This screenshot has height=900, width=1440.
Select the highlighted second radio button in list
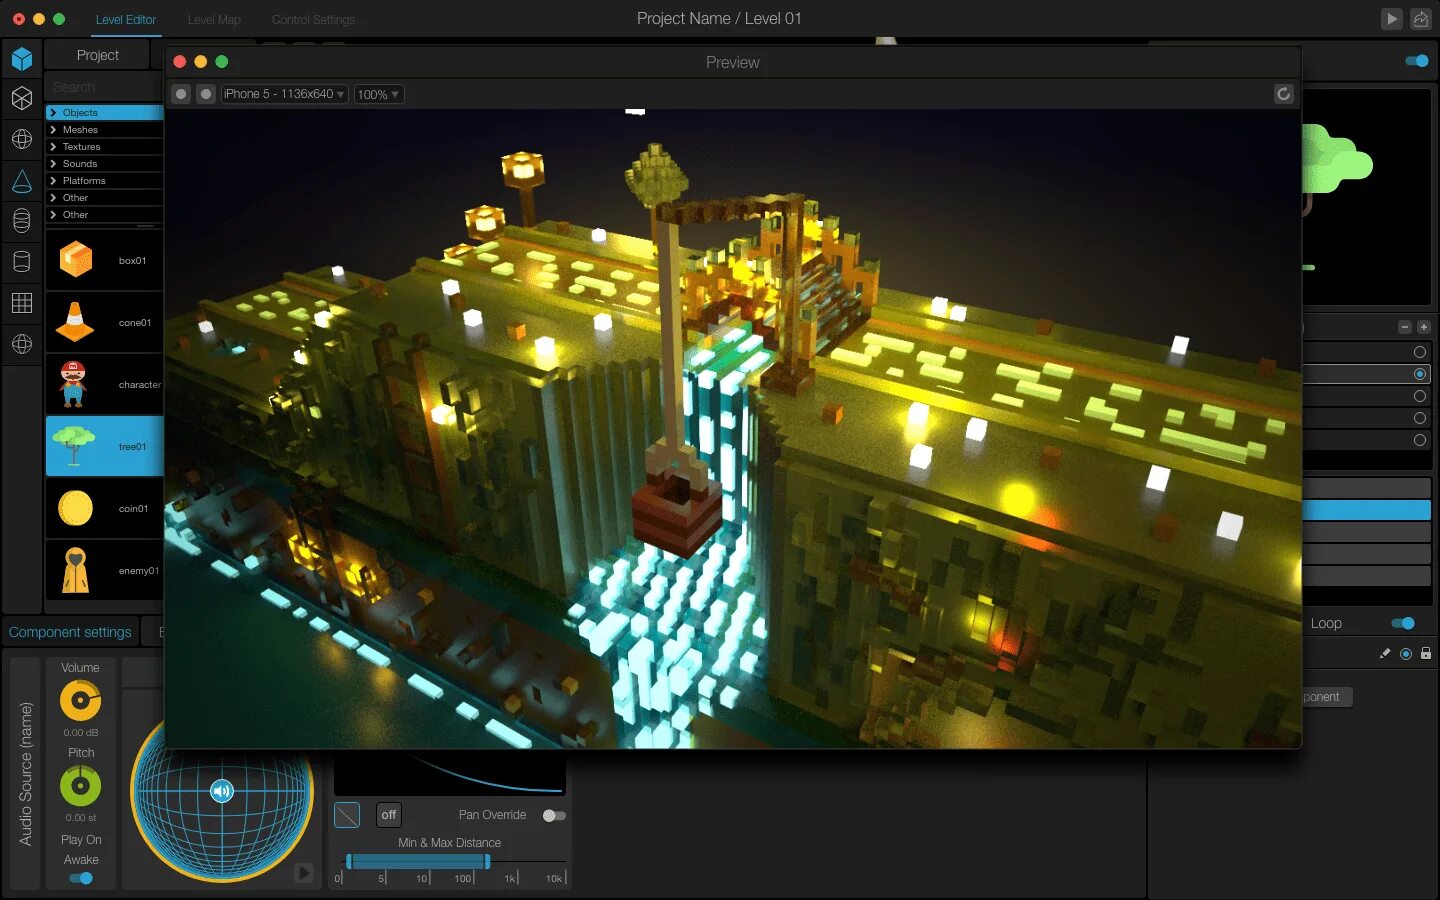pos(1419,374)
